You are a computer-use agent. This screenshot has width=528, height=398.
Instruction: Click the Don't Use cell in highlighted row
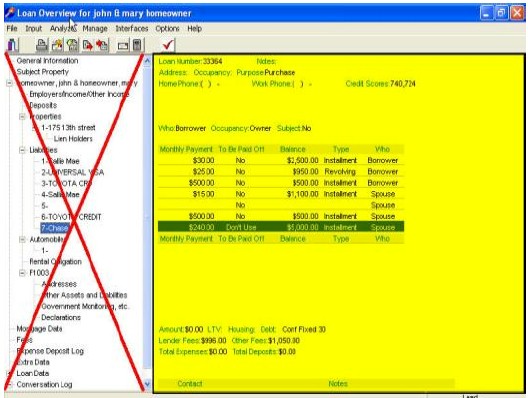tap(241, 228)
